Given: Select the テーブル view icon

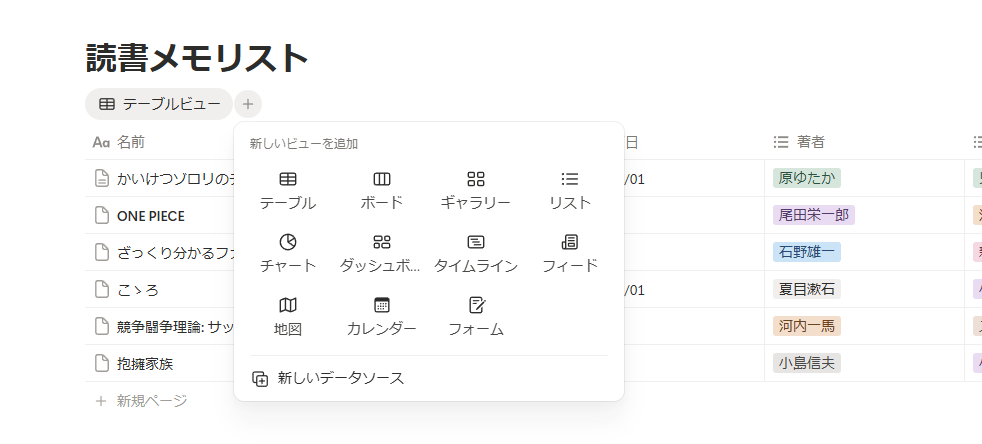Looking at the screenshot, I should [288, 180].
